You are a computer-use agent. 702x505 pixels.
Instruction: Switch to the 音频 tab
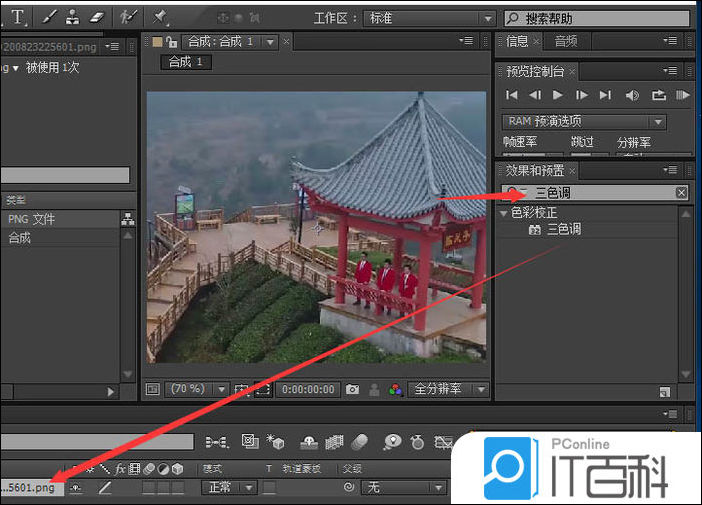[x=566, y=41]
